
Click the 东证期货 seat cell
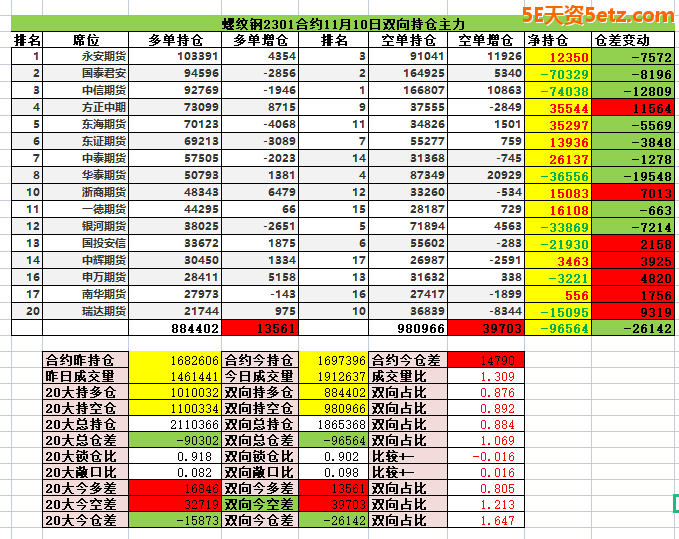pos(86,141)
